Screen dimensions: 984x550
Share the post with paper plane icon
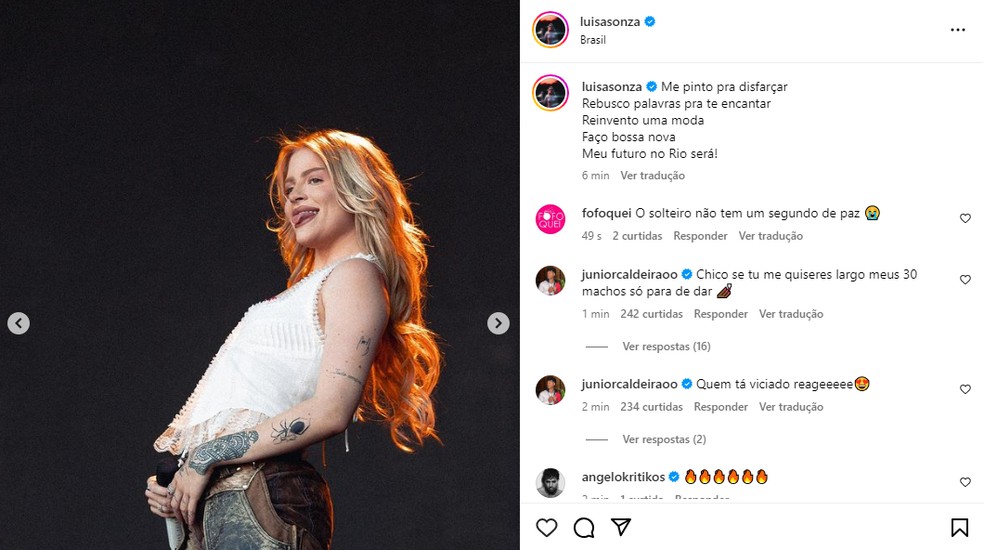(621, 527)
